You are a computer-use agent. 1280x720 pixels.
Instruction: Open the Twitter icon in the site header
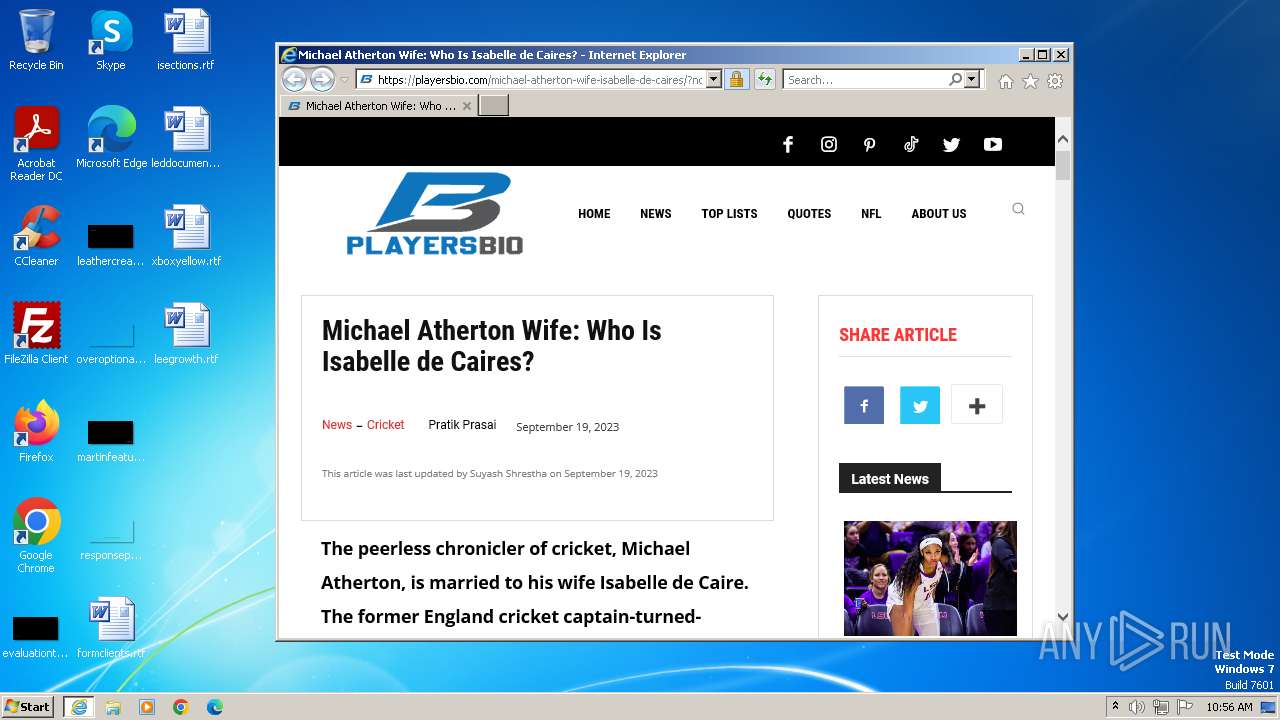pos(951,144)
